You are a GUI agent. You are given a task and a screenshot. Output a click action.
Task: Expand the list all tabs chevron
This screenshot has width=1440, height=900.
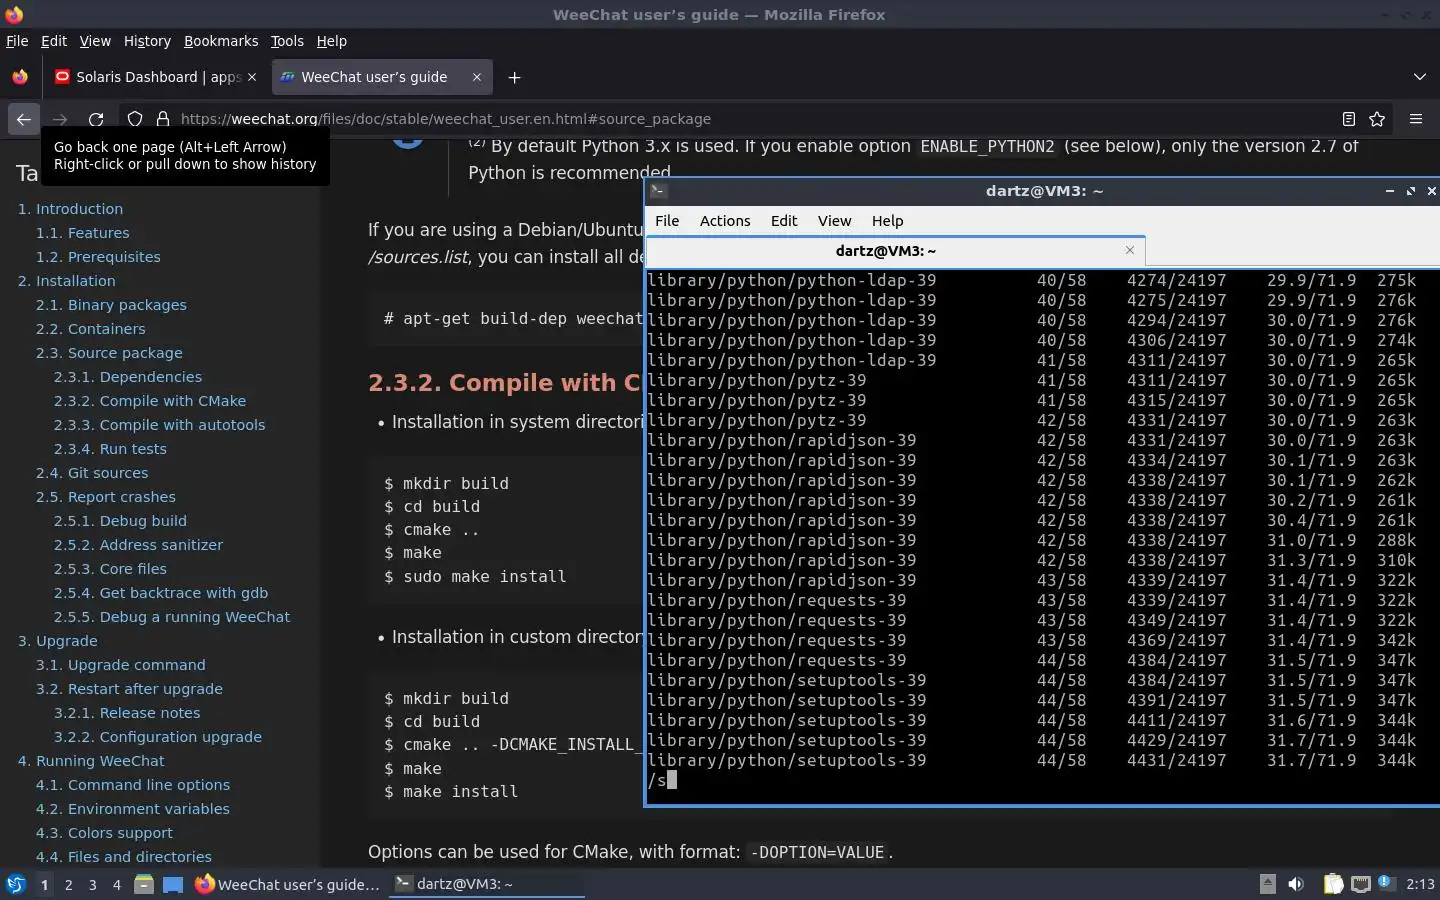coord(1420,77)
